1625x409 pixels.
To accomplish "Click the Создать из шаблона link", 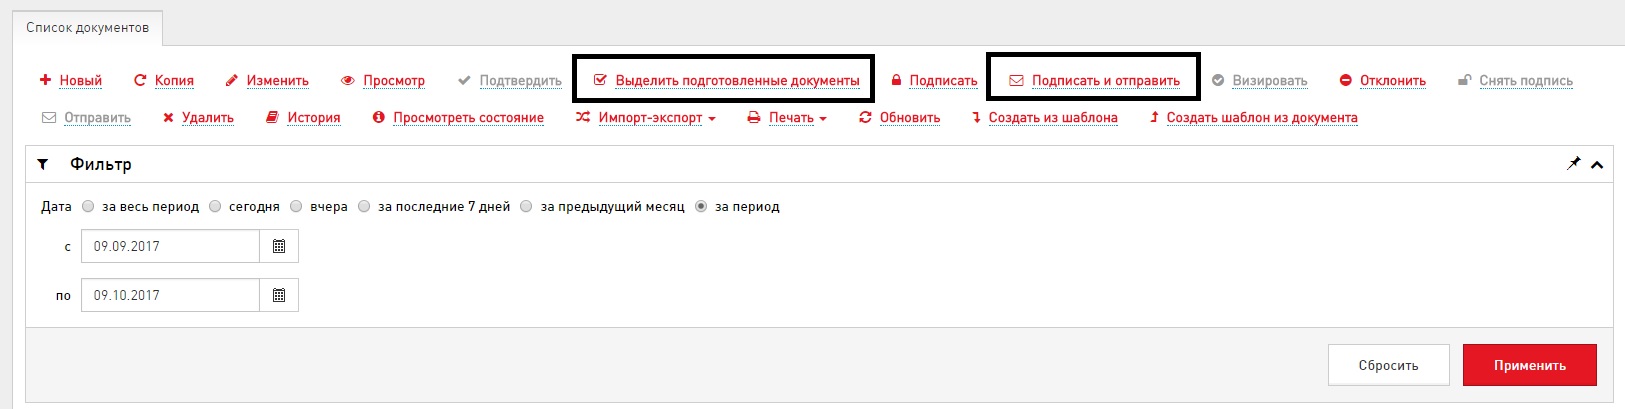I will coord(1053,117).
